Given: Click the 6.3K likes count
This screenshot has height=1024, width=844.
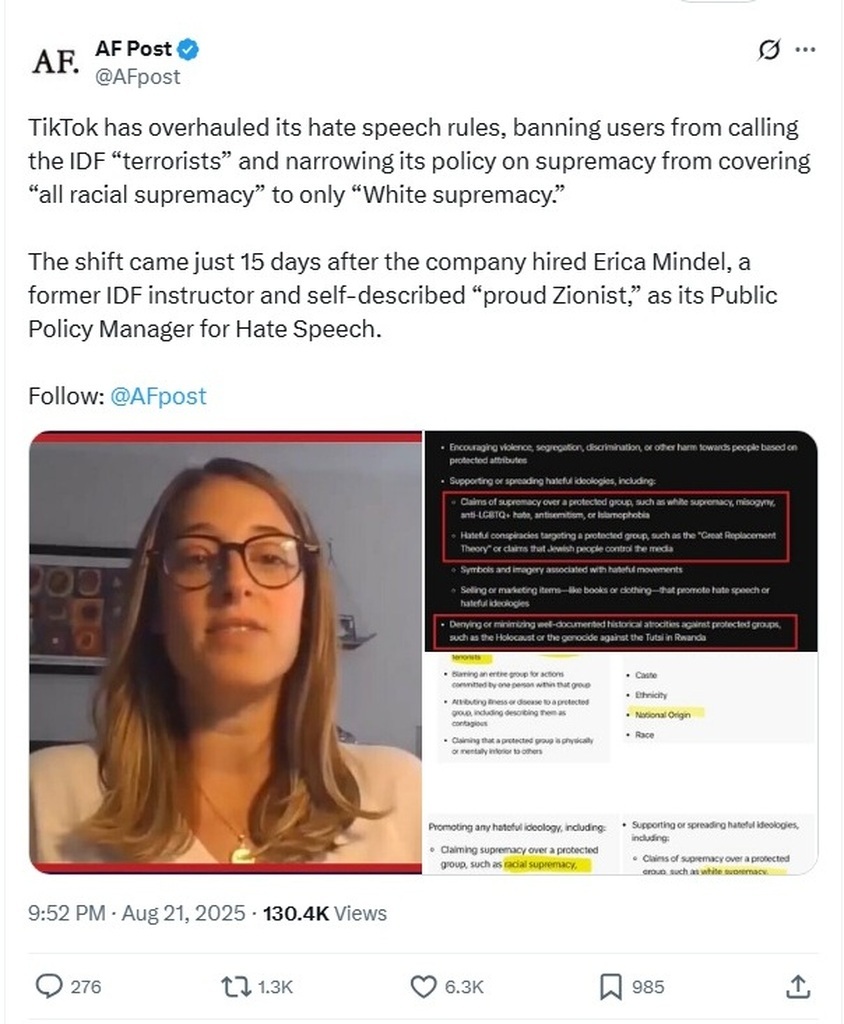Looking at the screenshot, I should tap(464, 987).
